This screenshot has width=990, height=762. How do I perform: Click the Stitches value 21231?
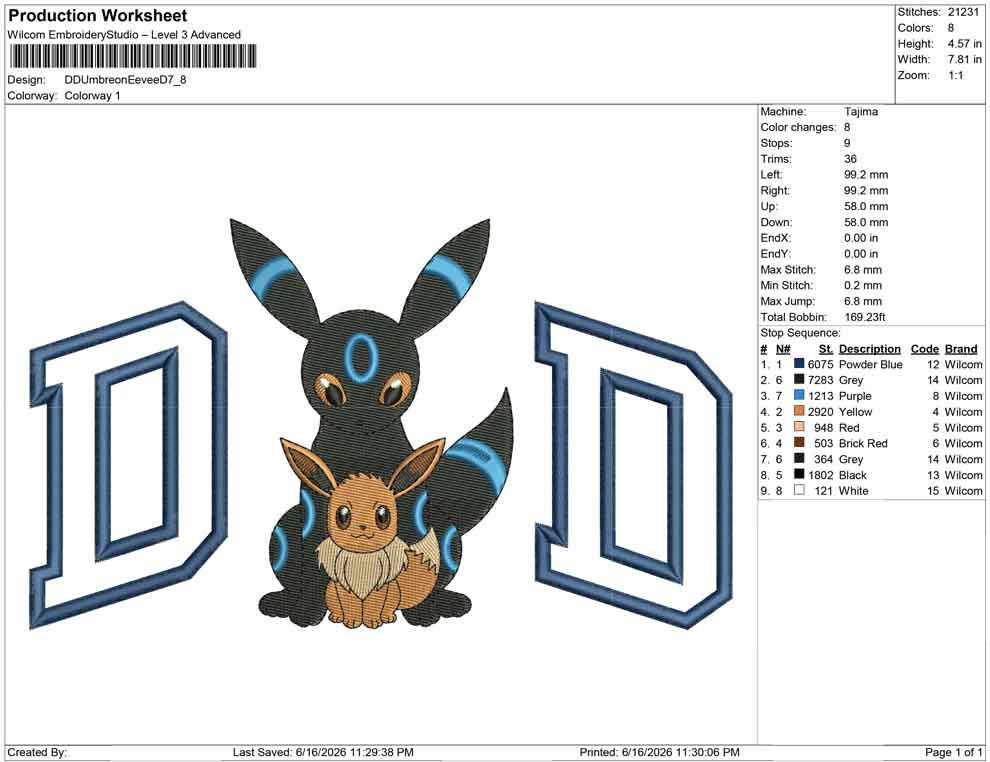click(963, 12)
